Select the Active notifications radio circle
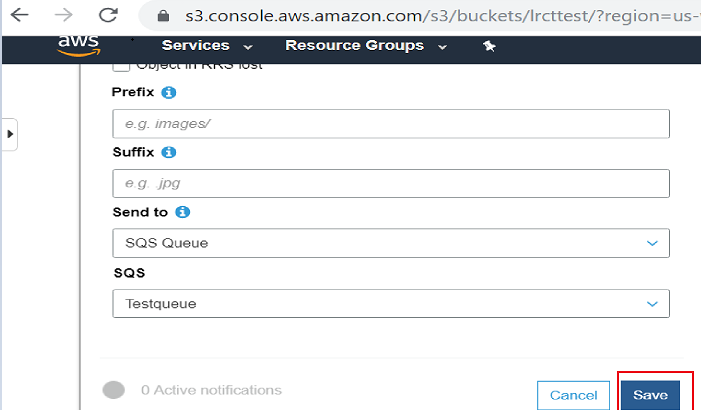 (x=114, y=390)
